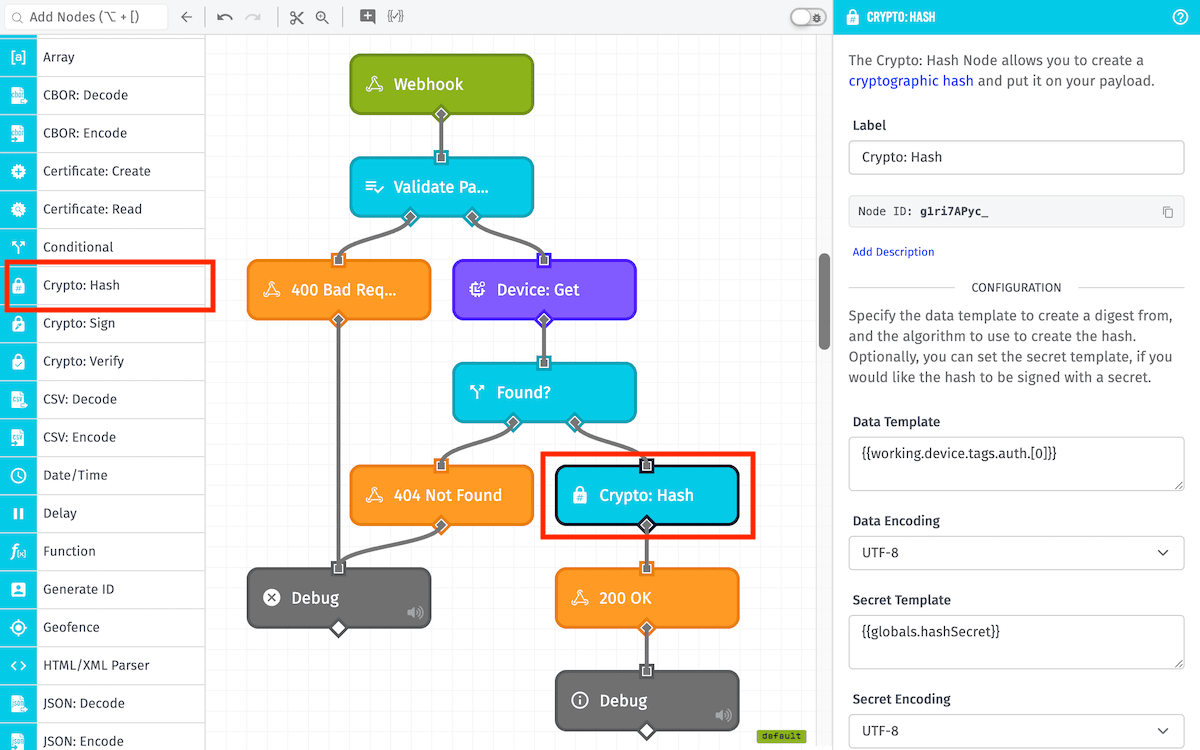The height and width of the screenshot is (750, 1200).
Task: Choose Crypto: Sign from node list
Action: (x=79, y=323)
